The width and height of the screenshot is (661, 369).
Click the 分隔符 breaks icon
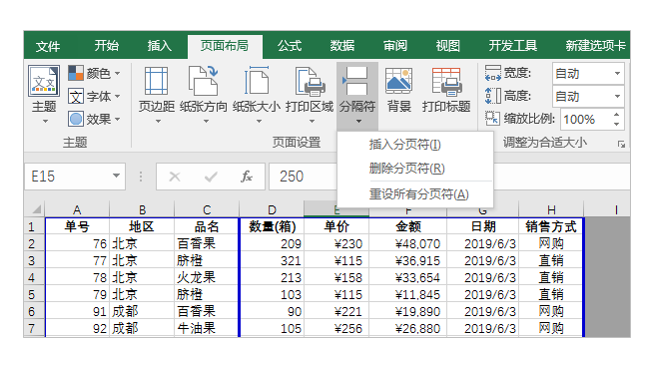click(357, 81)
